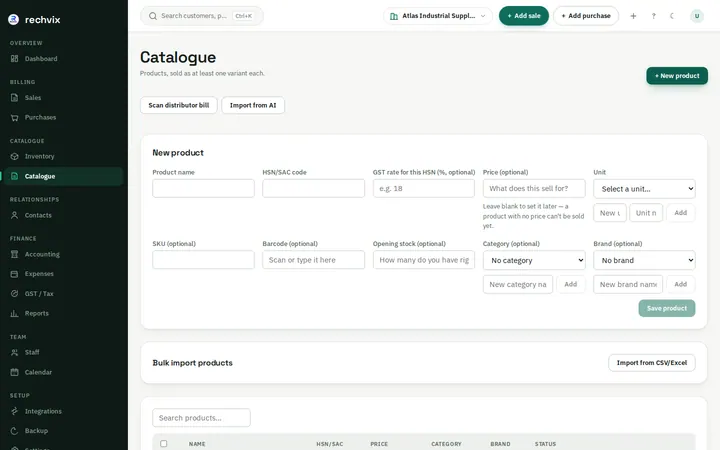
Task: Click Add button next to new brand
Action: pos(681,284)
